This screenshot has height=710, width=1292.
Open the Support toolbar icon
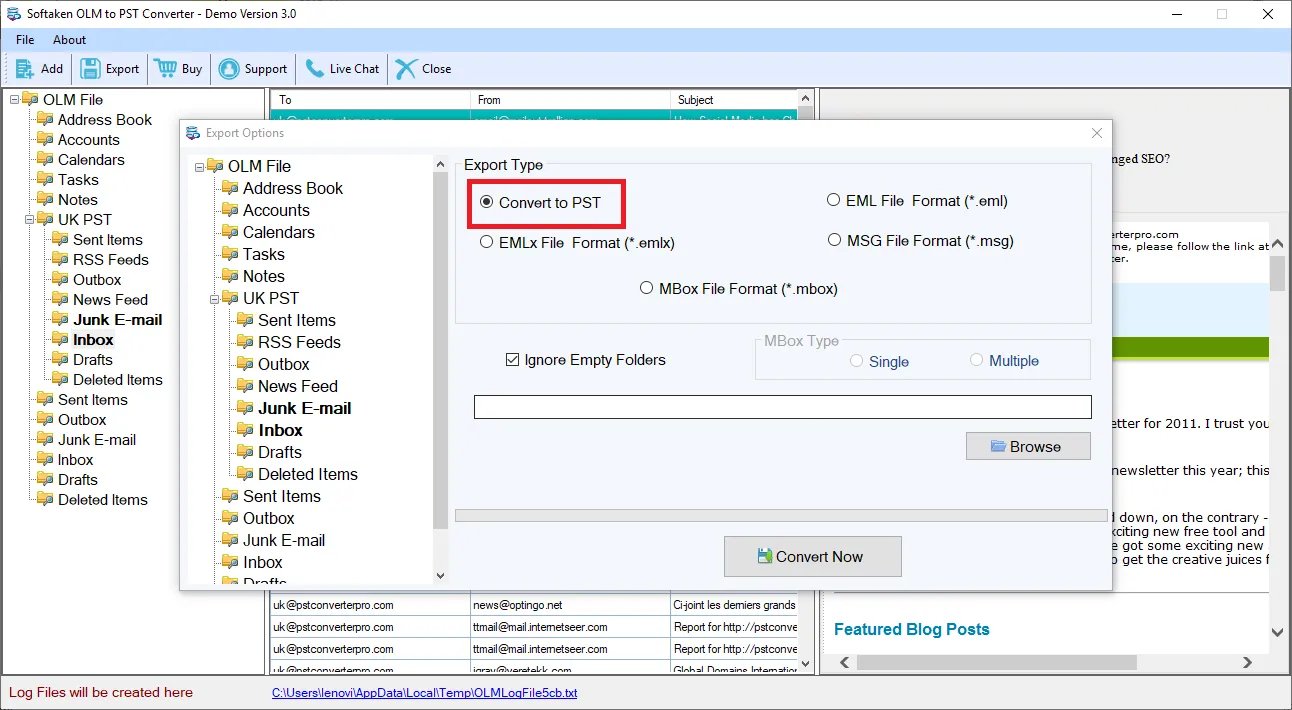[x=229, y=69]
